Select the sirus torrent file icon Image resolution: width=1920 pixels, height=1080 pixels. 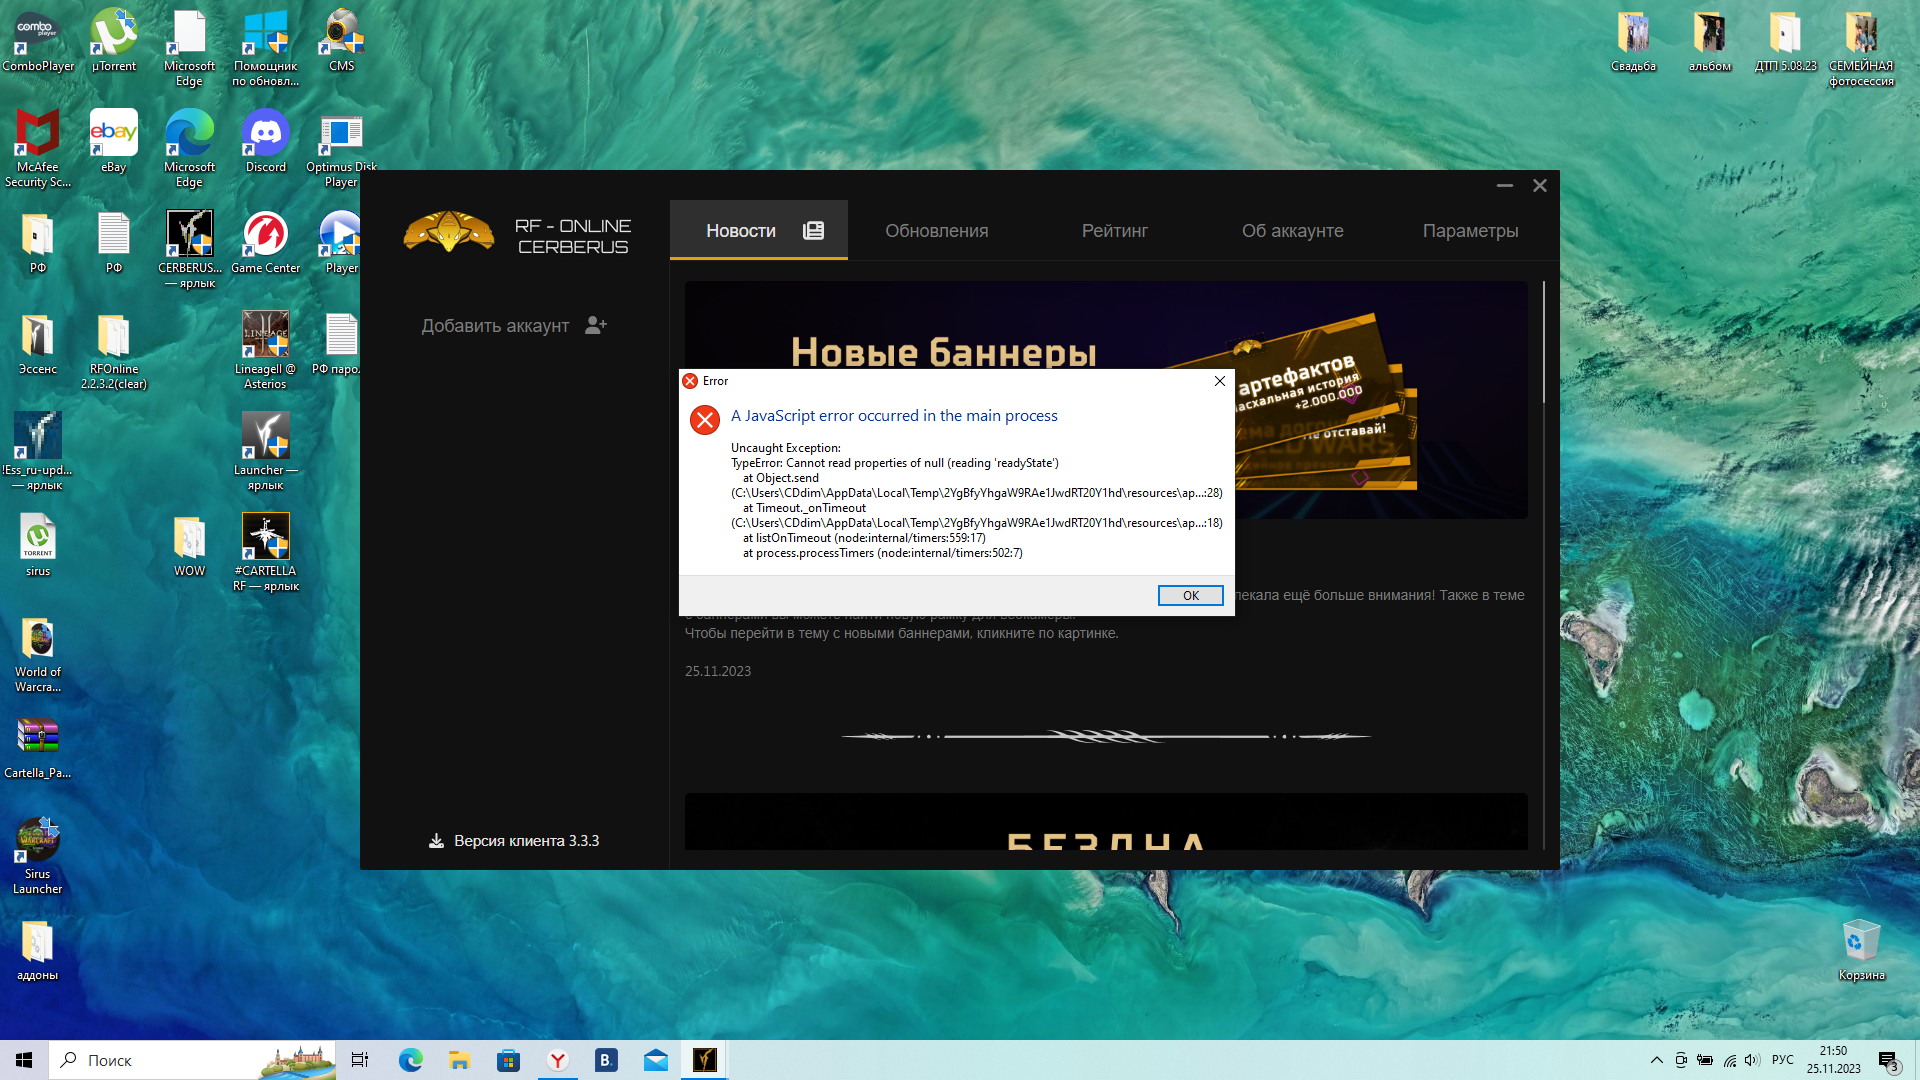pos(38,546)
